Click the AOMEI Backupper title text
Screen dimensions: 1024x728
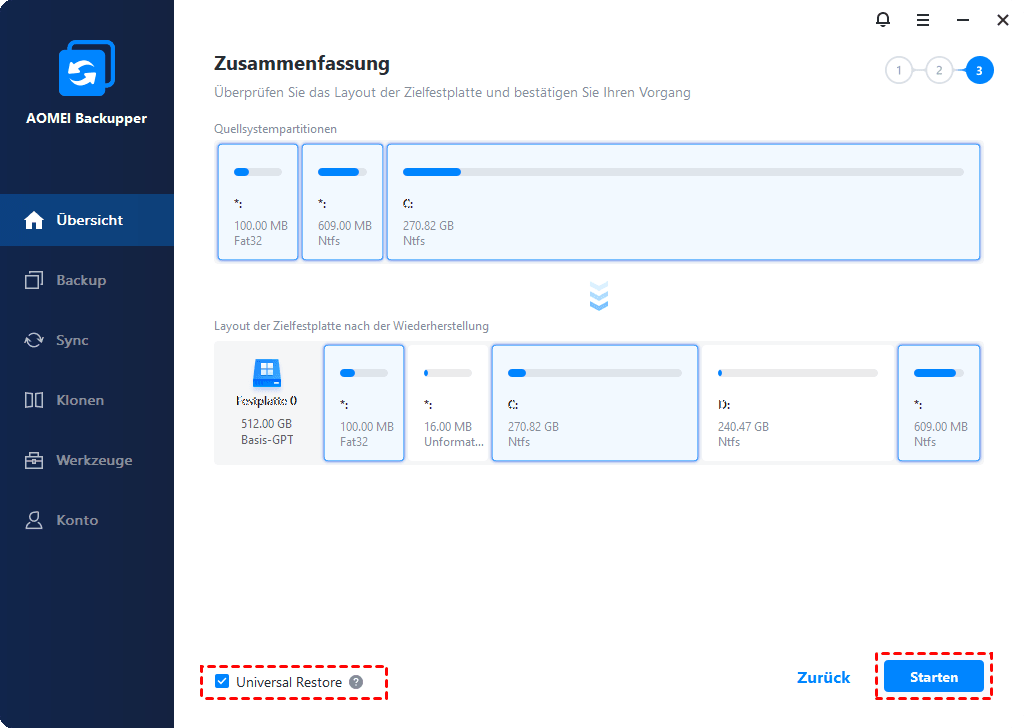[86, 118]
